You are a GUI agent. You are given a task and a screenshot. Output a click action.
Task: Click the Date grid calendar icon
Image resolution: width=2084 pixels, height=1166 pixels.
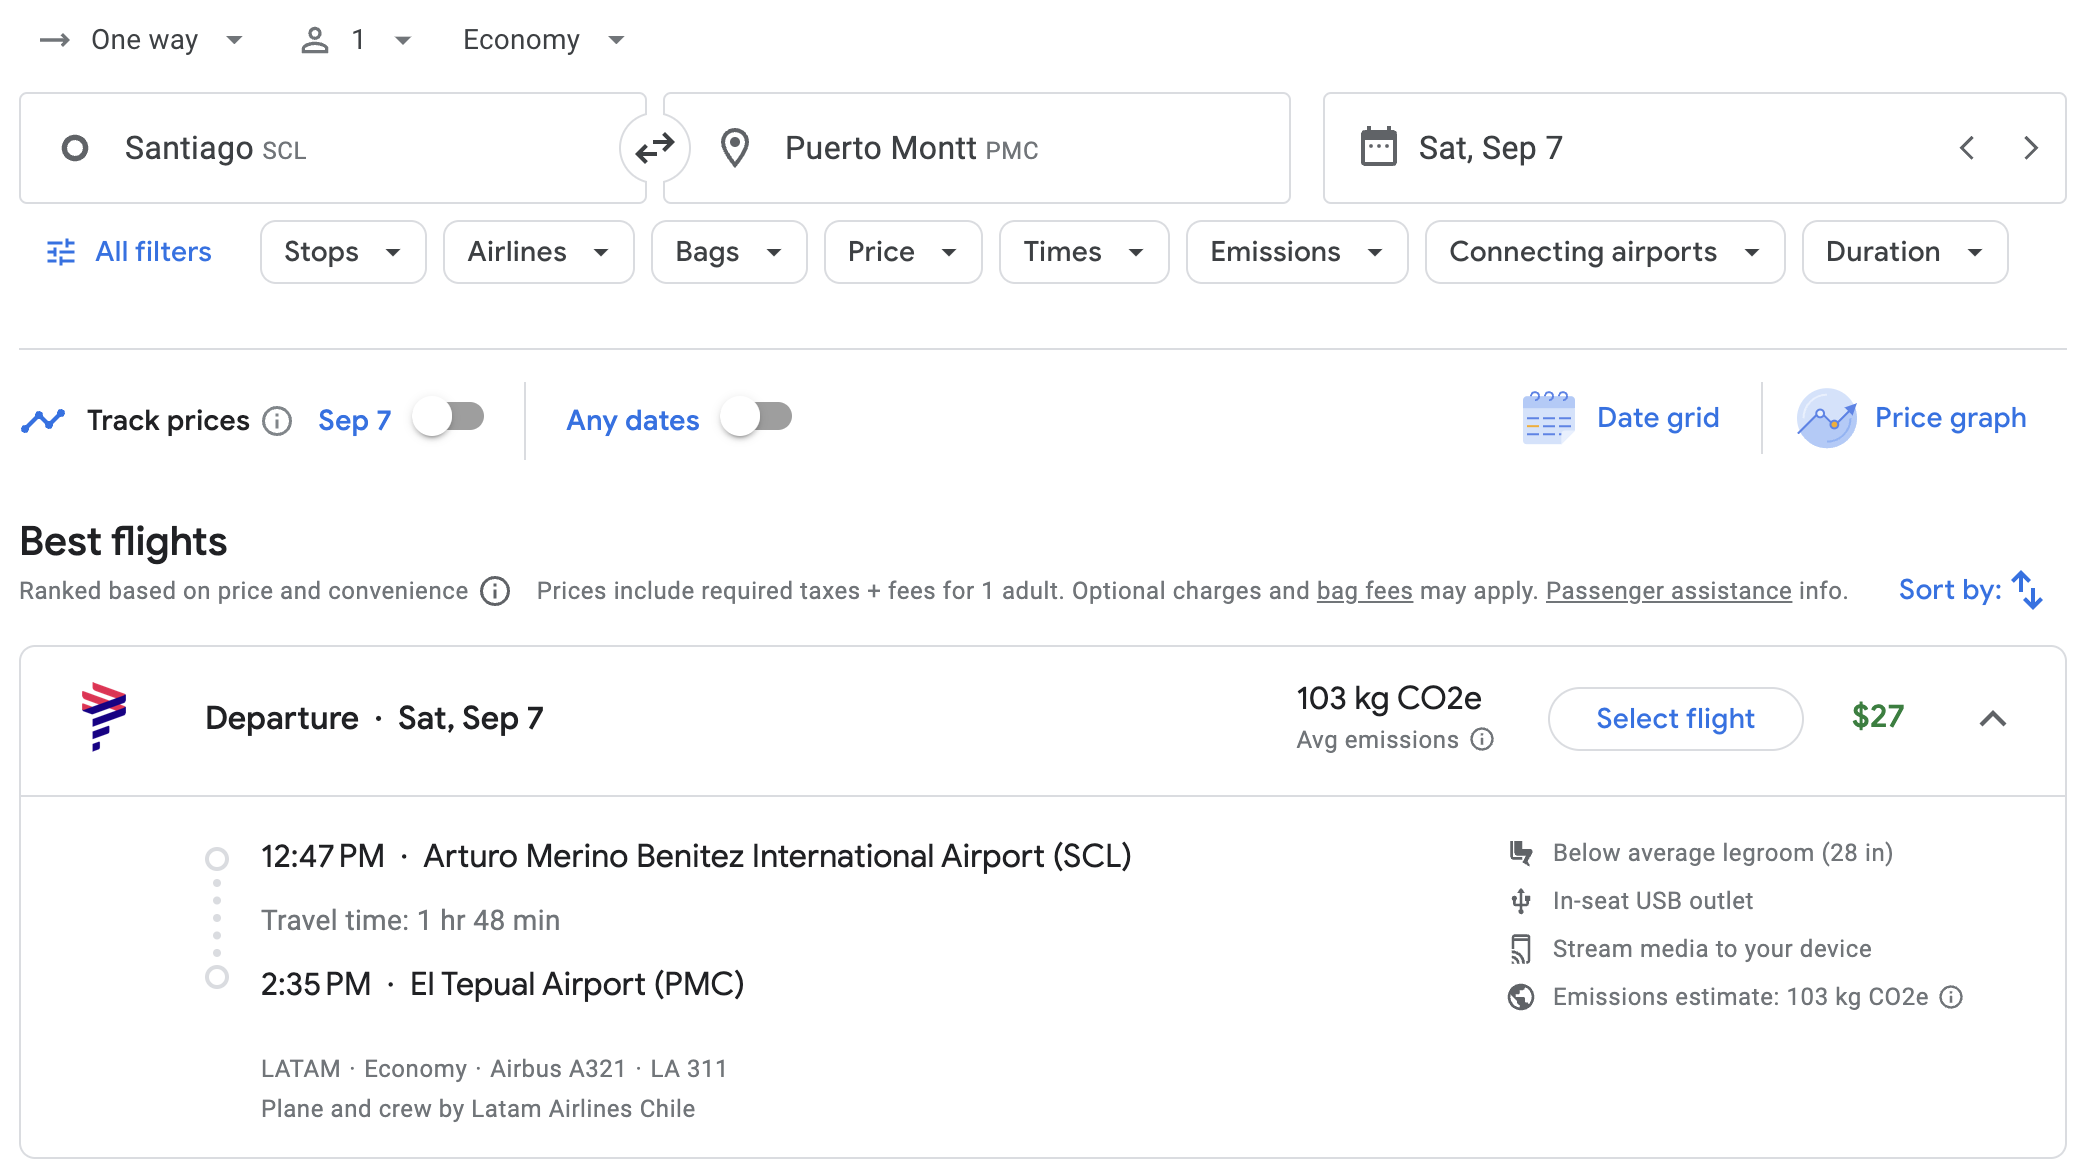pos(1548,418)
